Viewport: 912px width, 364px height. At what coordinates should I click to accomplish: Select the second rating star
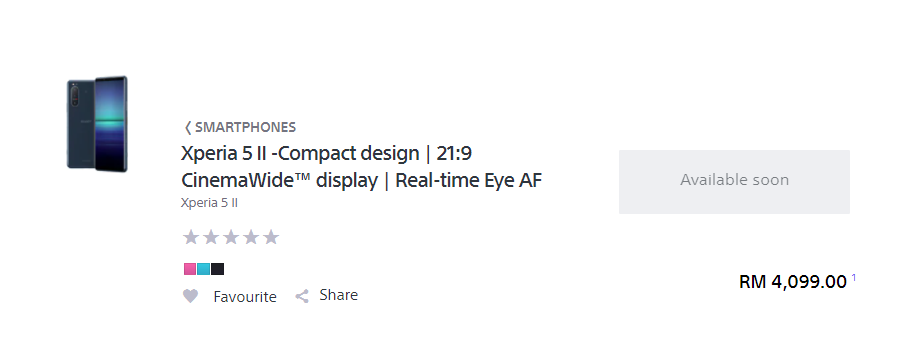click(211, 237)
